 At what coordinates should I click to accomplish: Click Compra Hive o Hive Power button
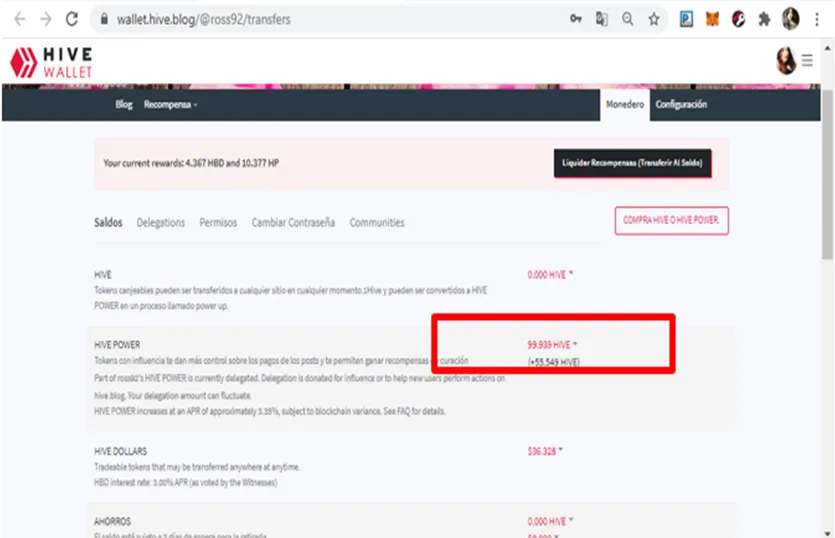672,221
